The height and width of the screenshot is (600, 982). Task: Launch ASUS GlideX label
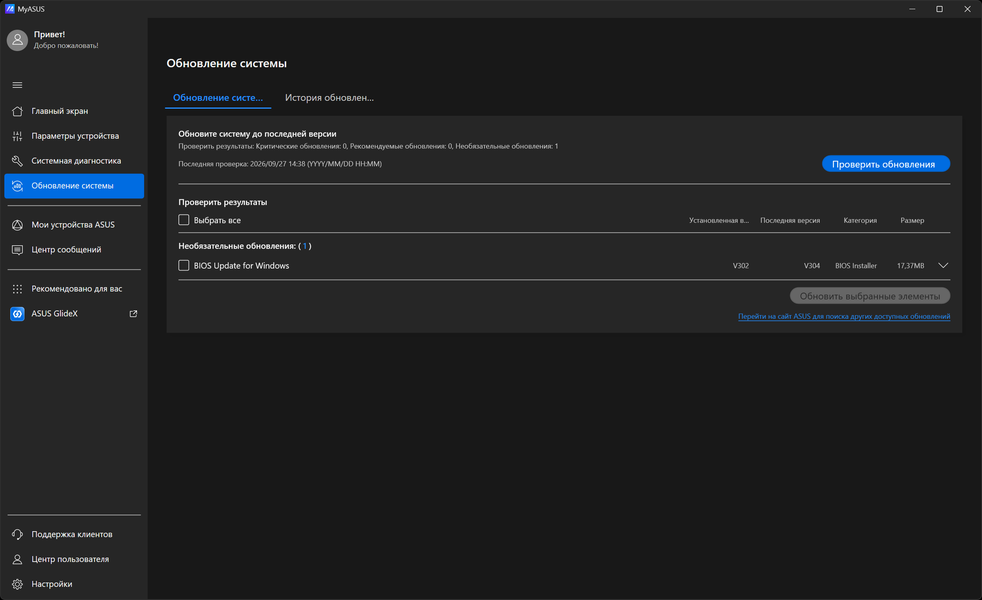[x=54, y=314]
